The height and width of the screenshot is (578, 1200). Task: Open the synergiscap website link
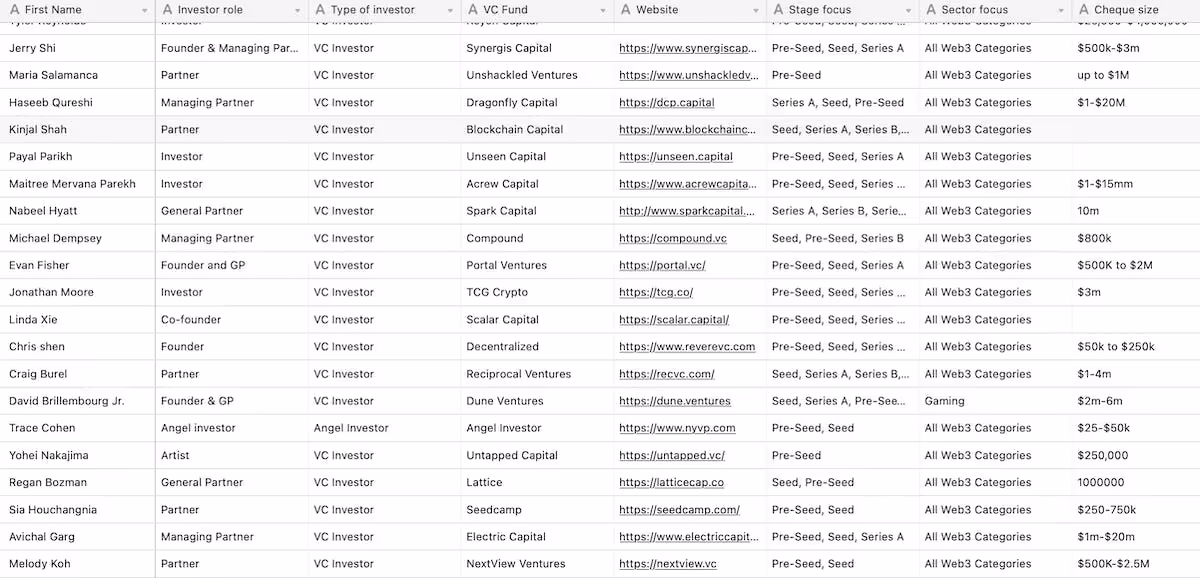coord(687,48)
